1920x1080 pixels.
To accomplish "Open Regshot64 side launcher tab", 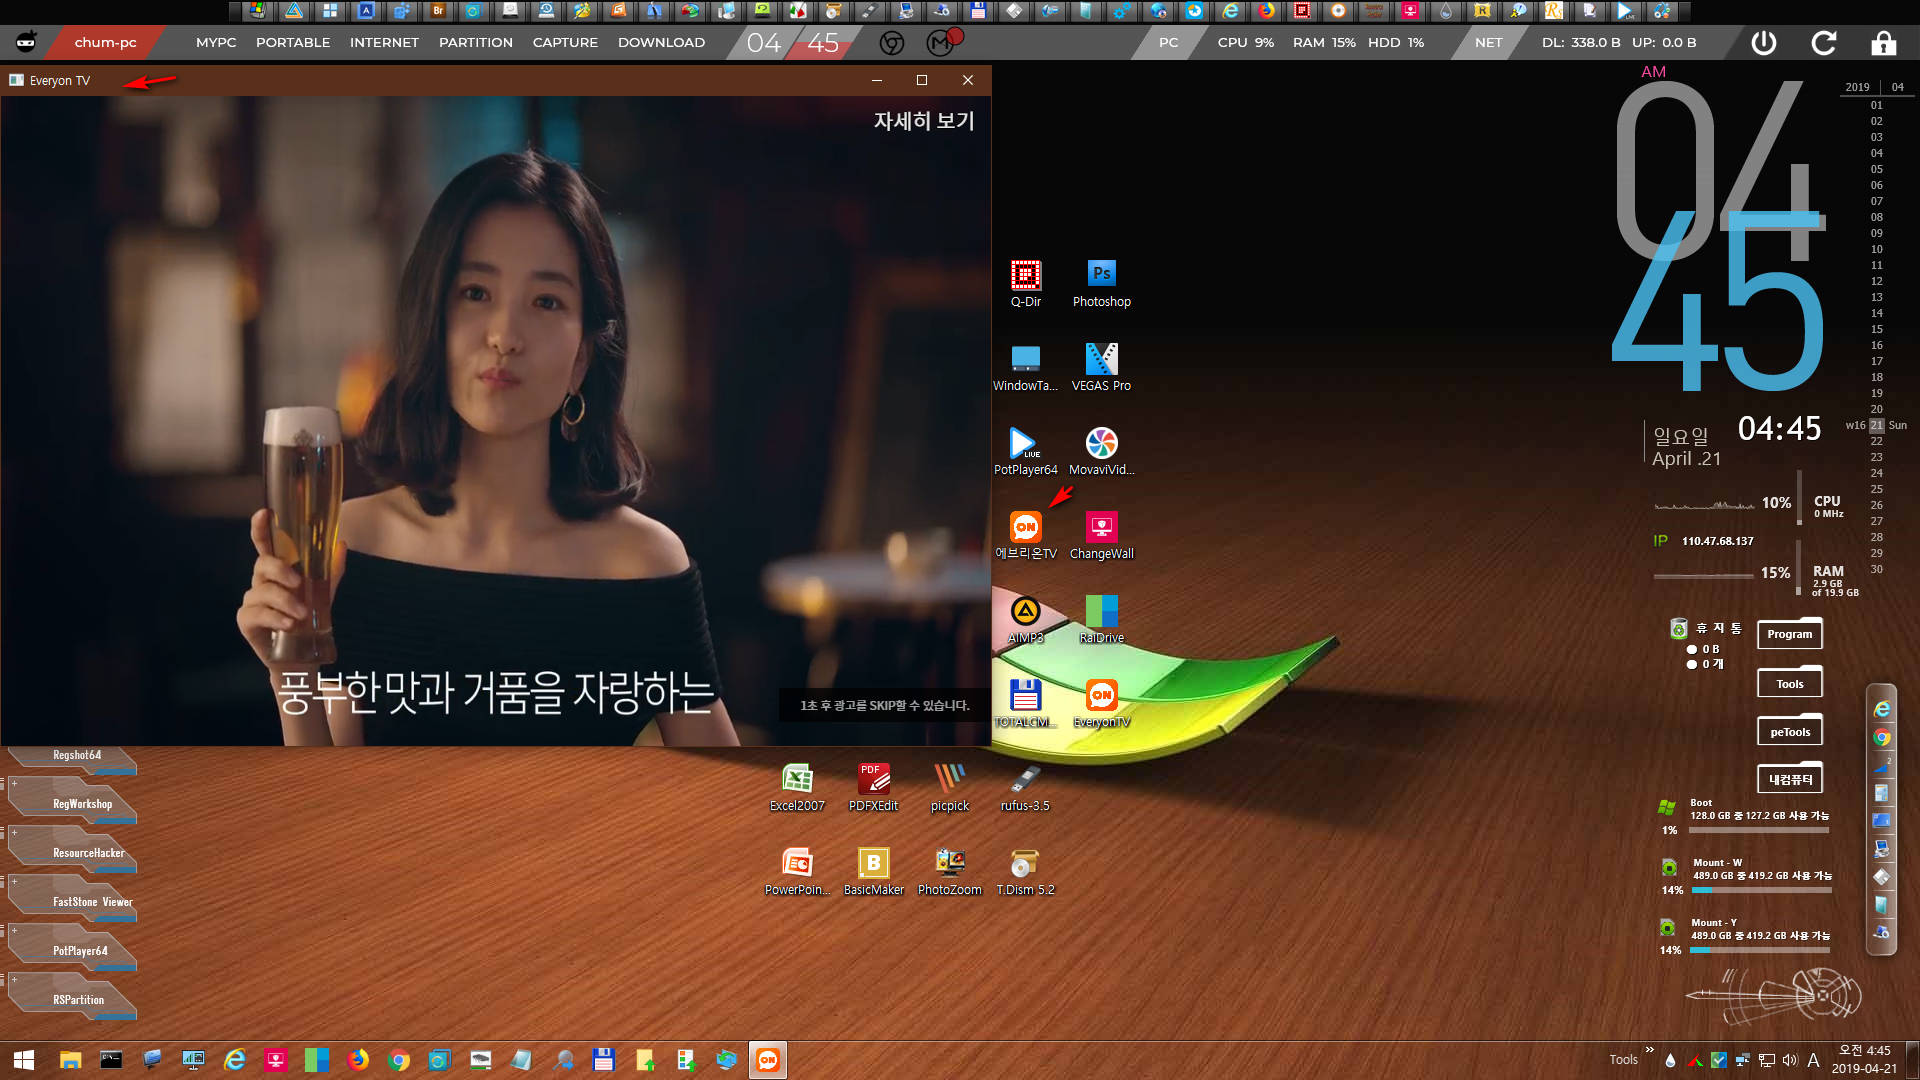I will [73, 760].
